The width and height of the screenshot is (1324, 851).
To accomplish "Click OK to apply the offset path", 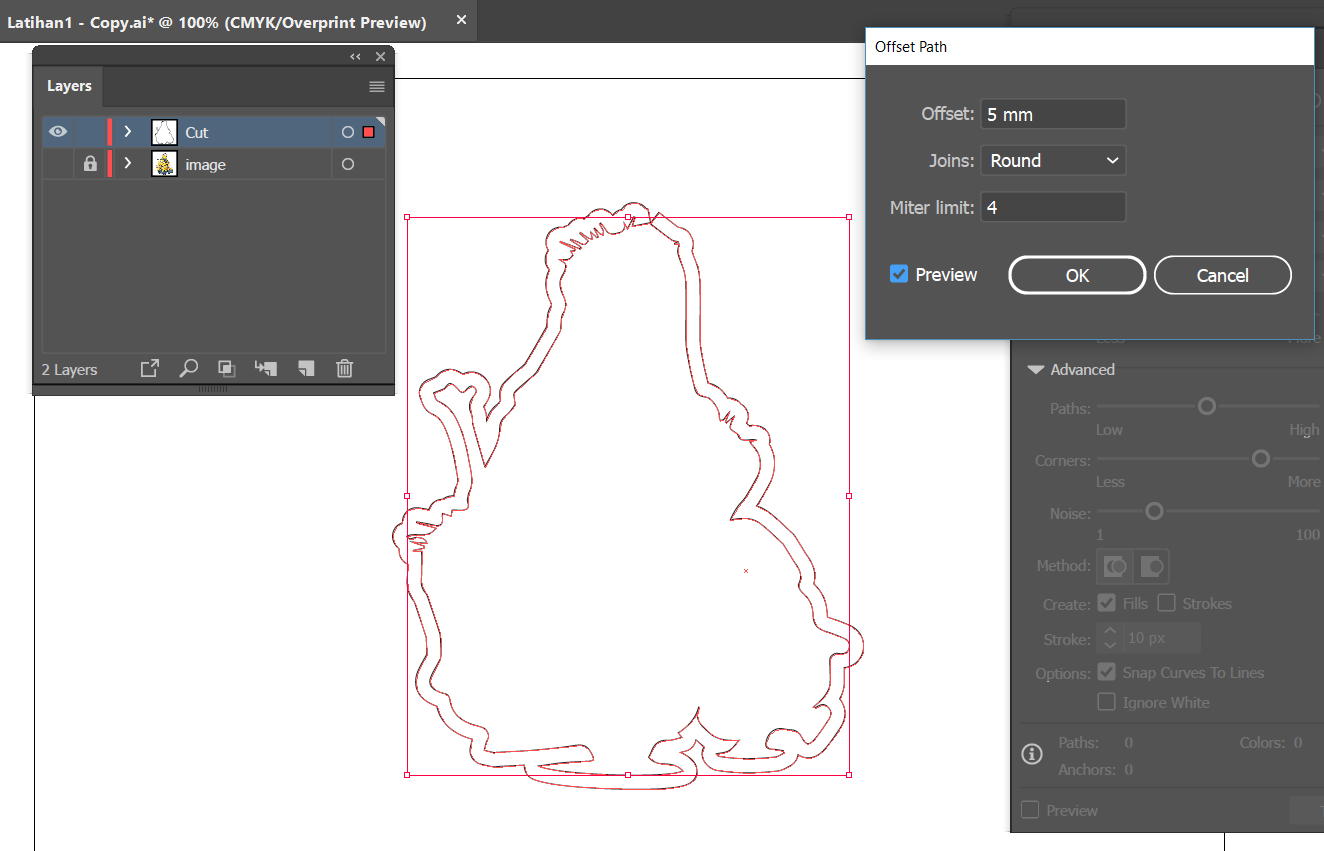I will click(x=1077, y=274).
